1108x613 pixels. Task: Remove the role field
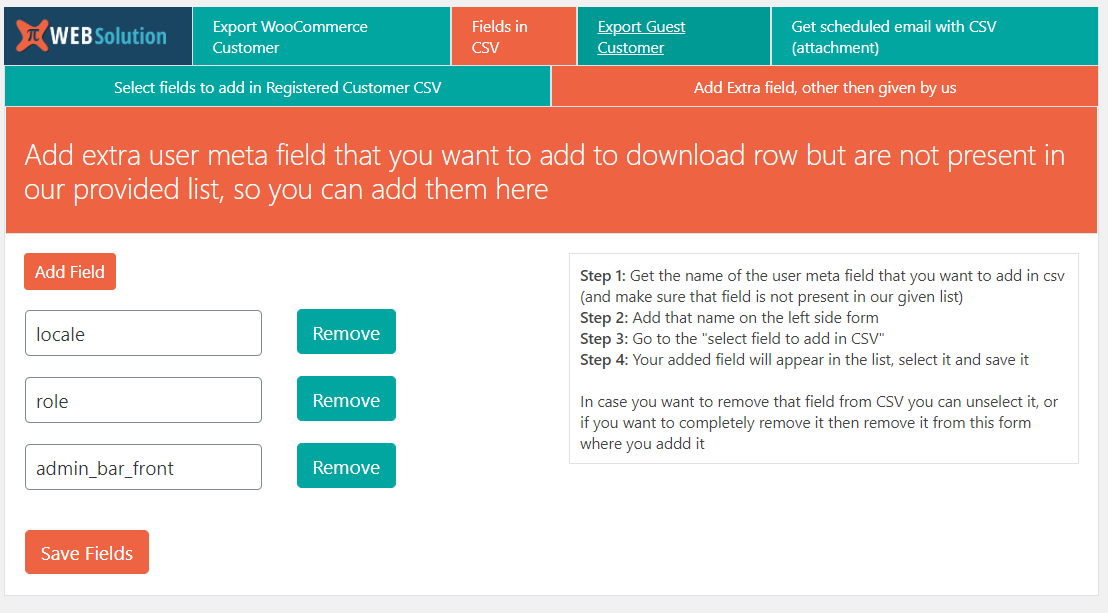pyautogui.click(x=346, y=400)
